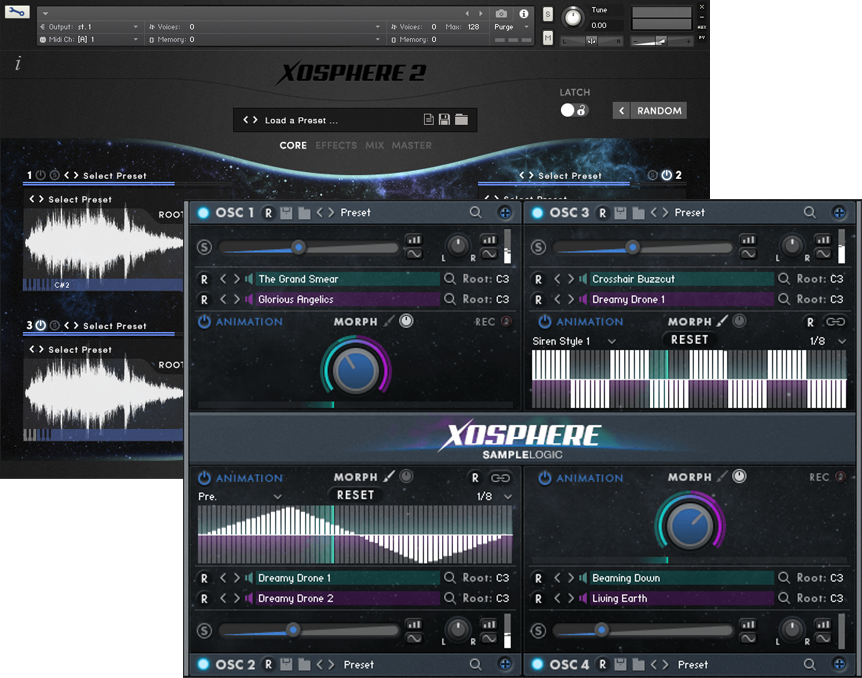Open OSC 1 preset folder icon
The width and height of the screenshot is (862, 678).
pyautogui.click(x=304, y=213)
